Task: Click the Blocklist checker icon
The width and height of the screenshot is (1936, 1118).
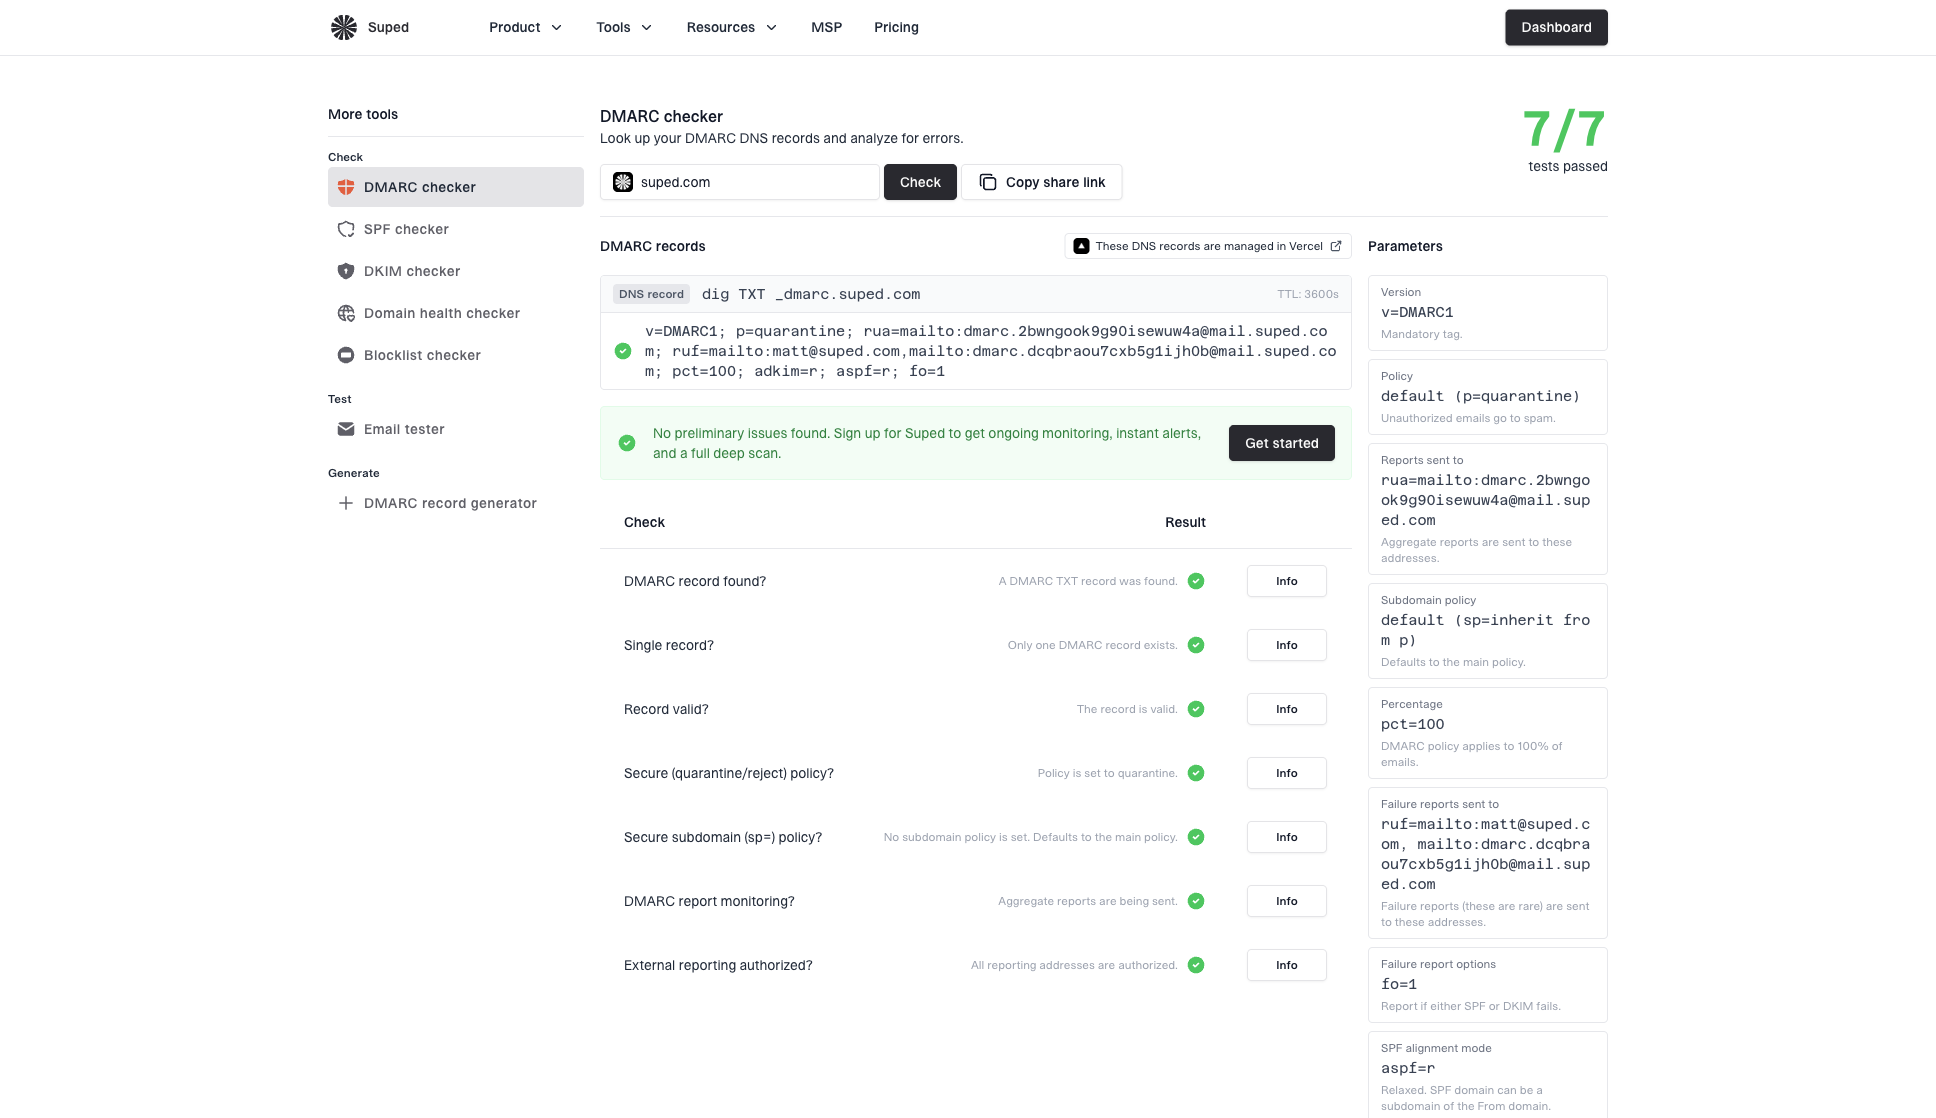Action: (x=346, y=355)
